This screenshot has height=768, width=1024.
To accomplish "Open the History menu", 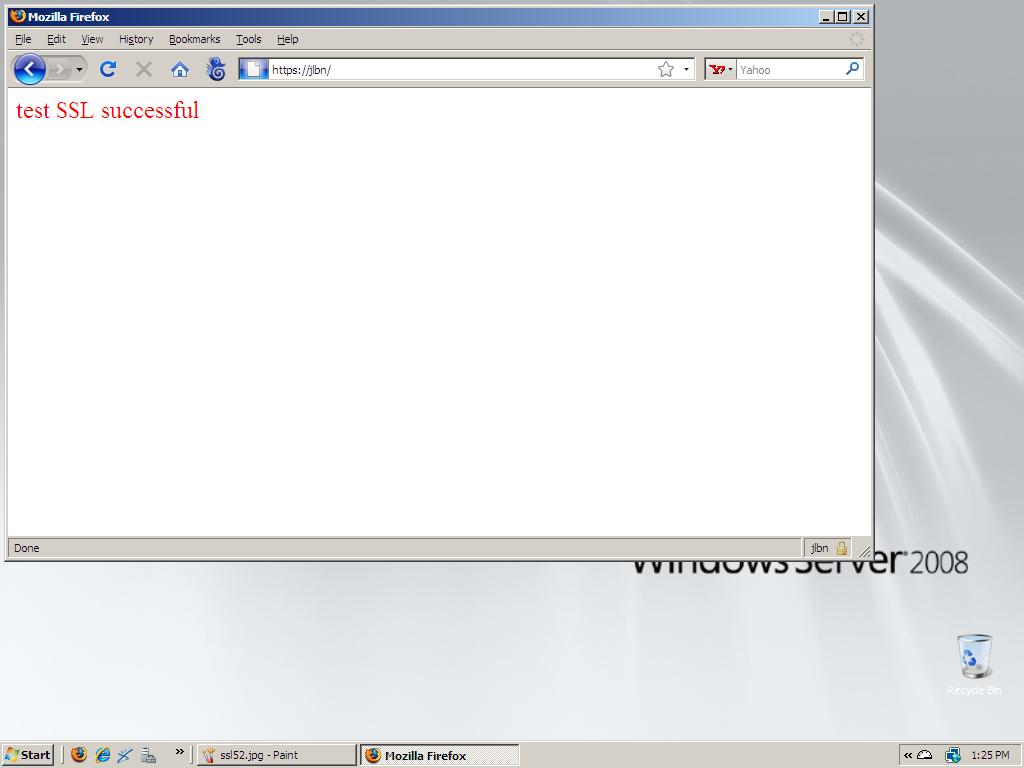I will tap(136, 39).
